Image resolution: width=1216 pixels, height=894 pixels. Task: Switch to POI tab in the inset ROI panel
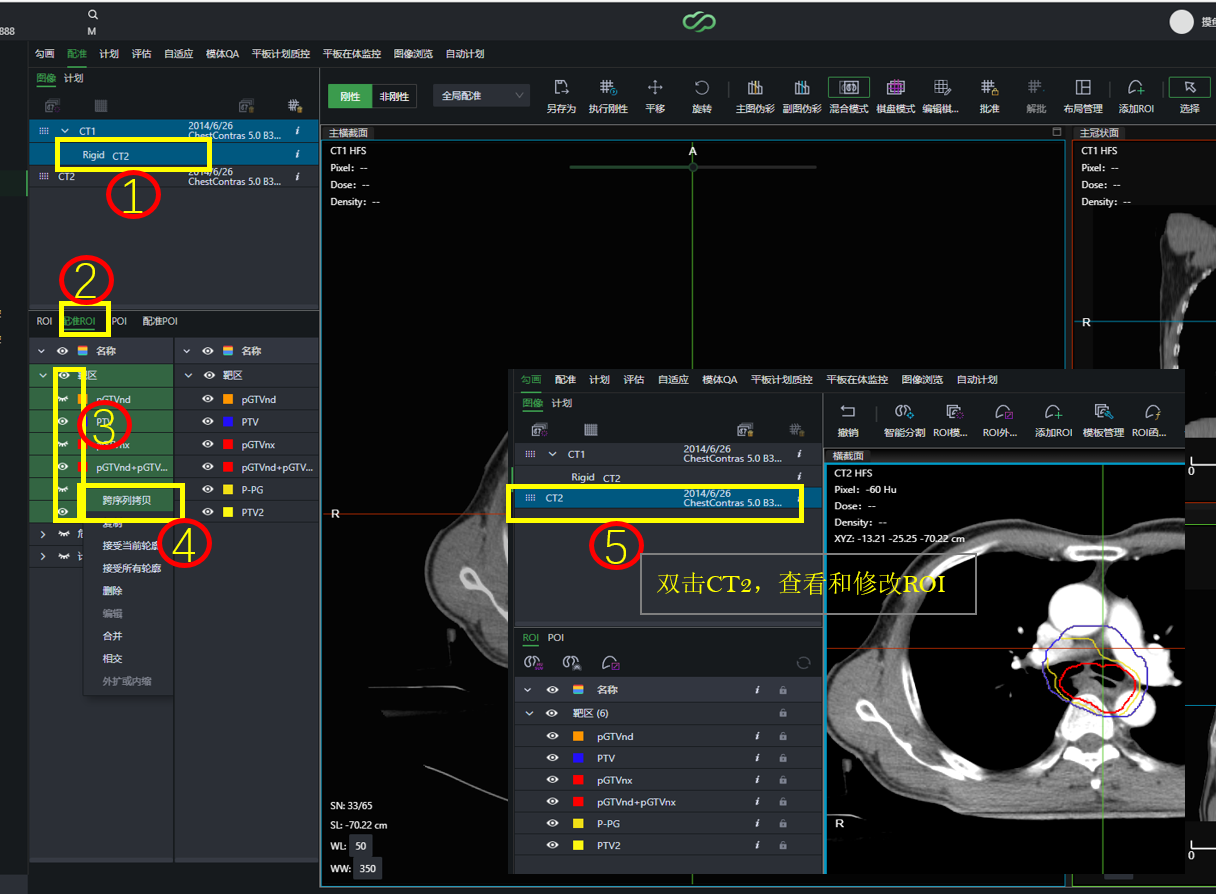coord(556,637)
